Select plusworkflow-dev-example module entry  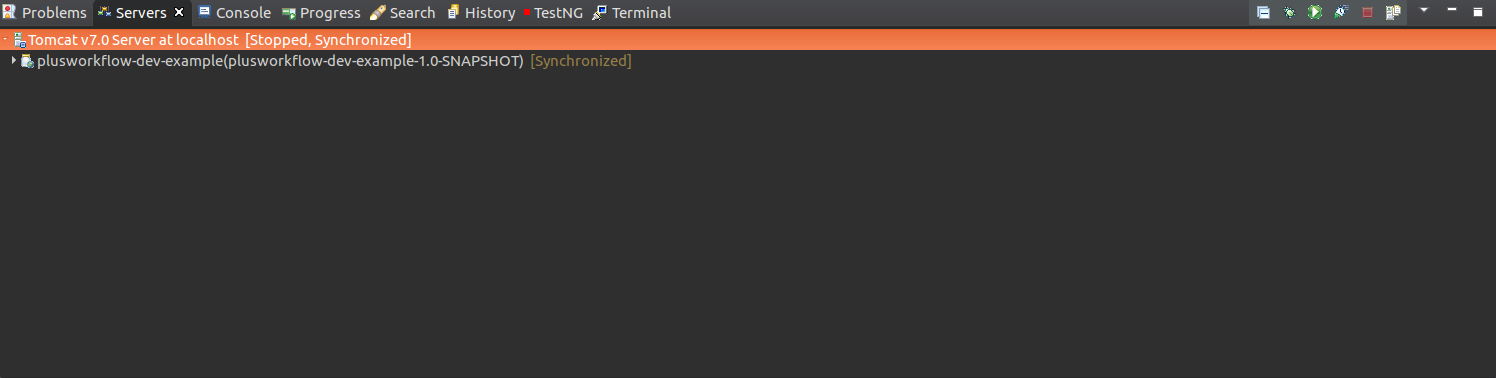click(280, 61)
